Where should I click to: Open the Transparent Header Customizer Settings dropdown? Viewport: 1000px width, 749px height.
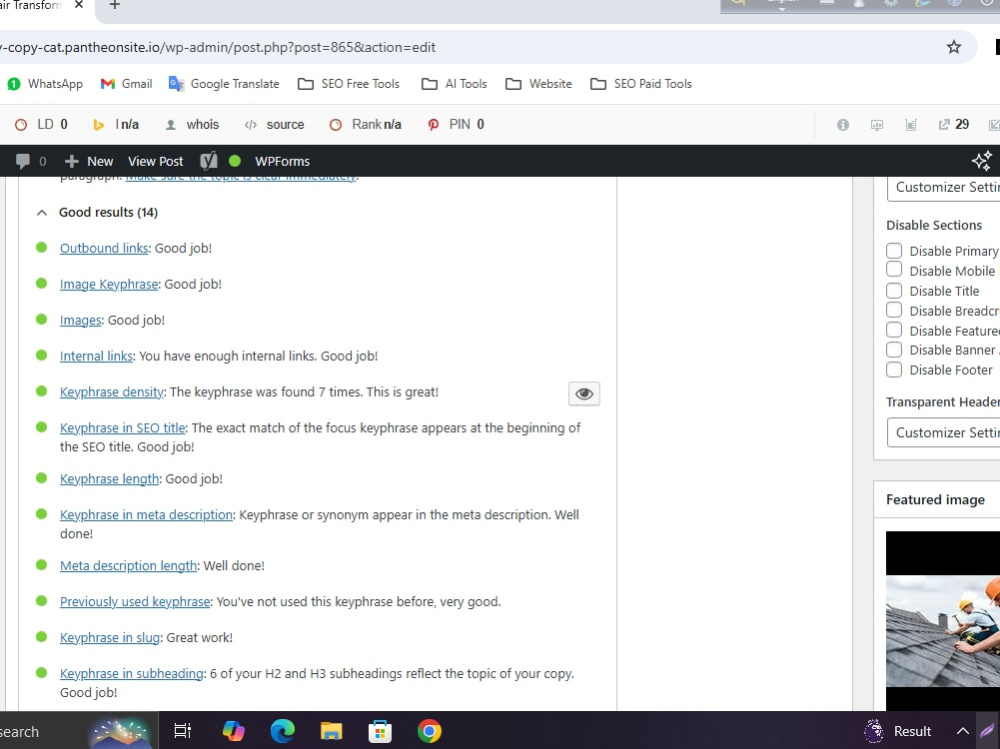coord(943,433)
